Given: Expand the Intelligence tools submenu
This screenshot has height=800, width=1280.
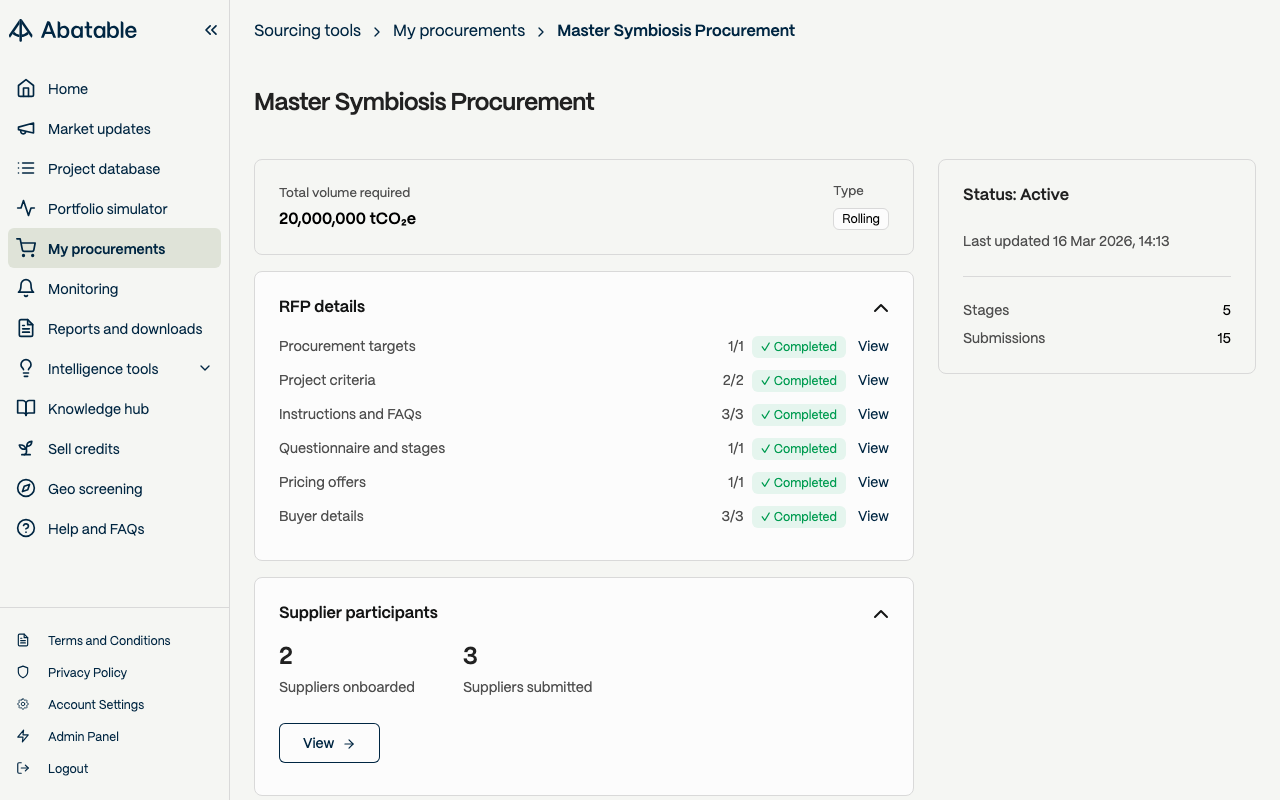Looking at the screenshot, I should coord(205,369).
